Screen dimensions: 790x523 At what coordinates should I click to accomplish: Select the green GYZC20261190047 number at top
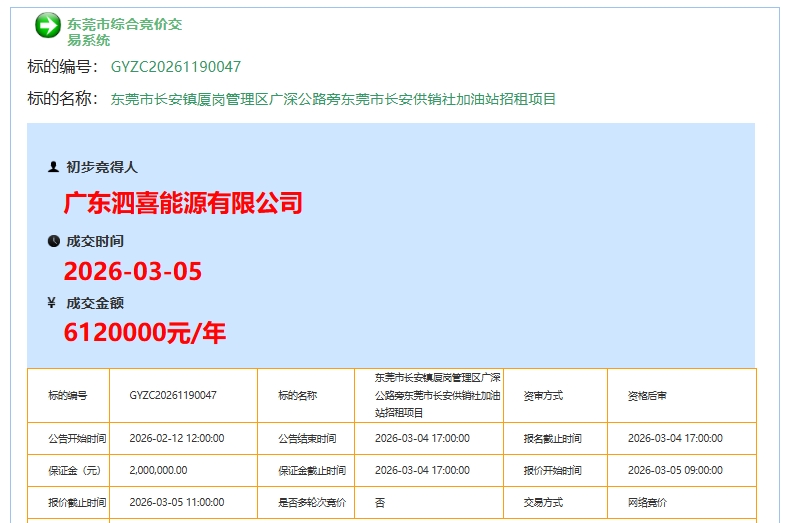(176, 67)
